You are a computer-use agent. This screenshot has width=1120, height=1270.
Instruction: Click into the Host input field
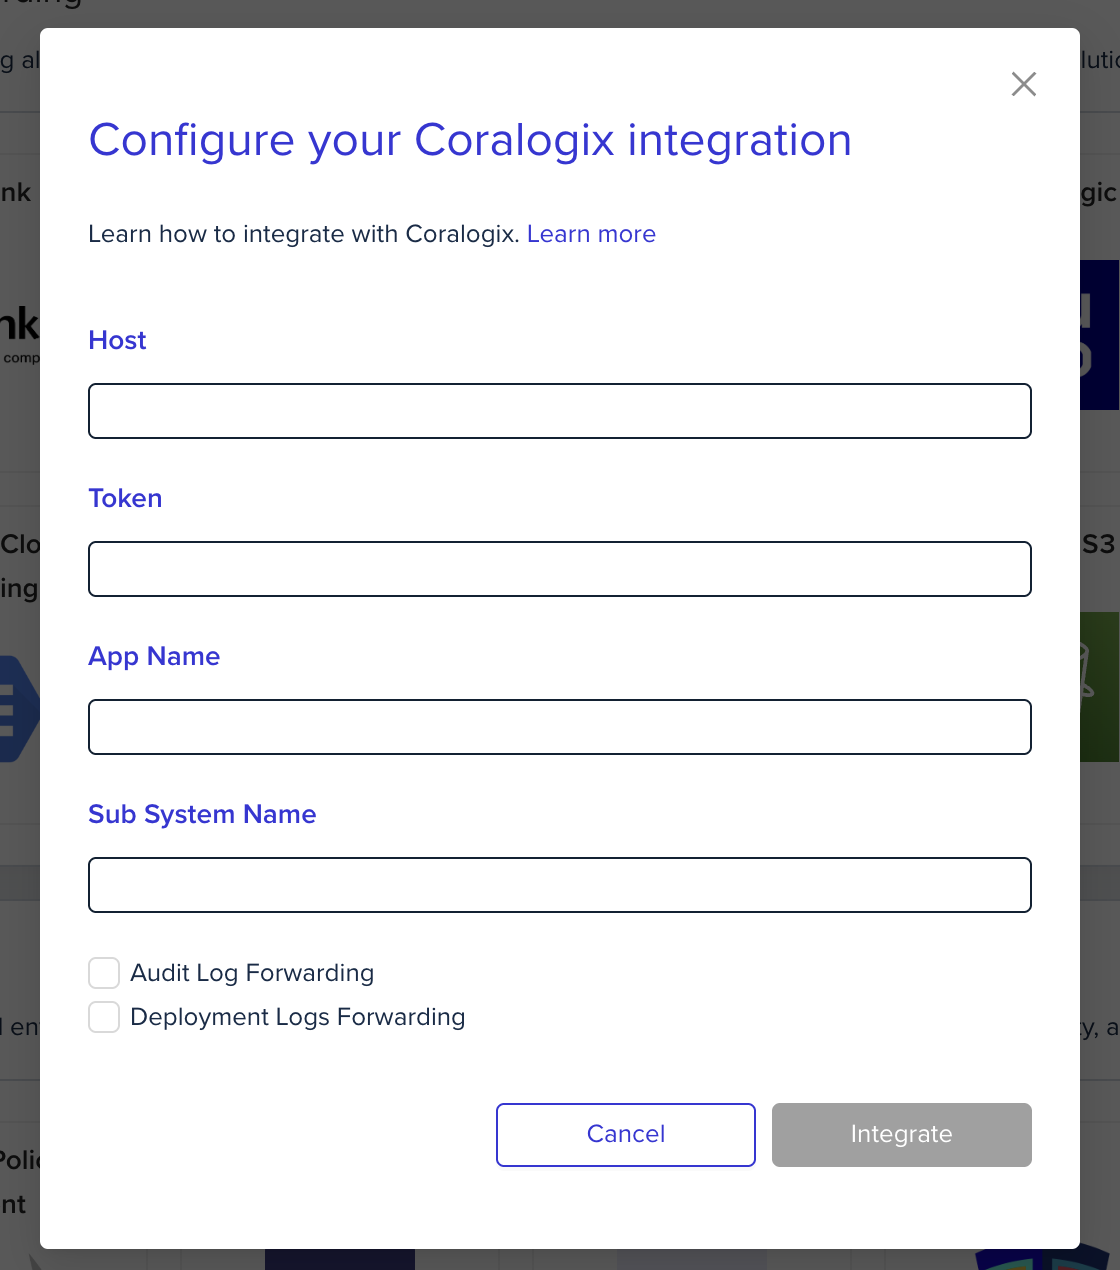click(560, 411)
